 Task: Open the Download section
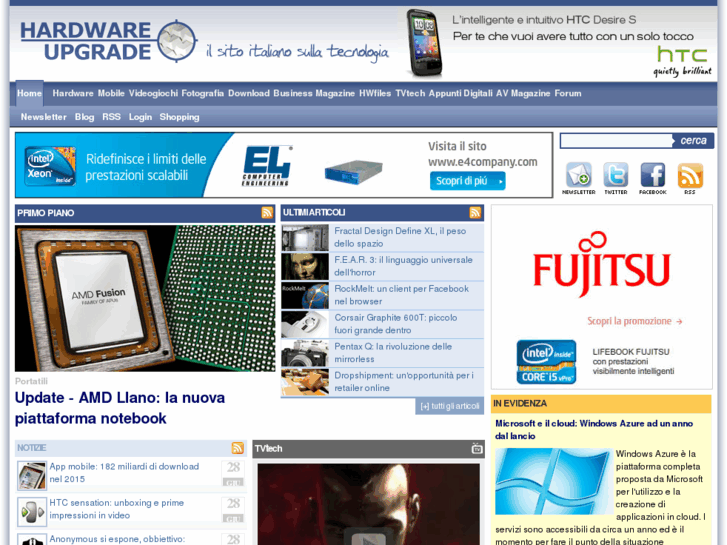tap(249, 93)
